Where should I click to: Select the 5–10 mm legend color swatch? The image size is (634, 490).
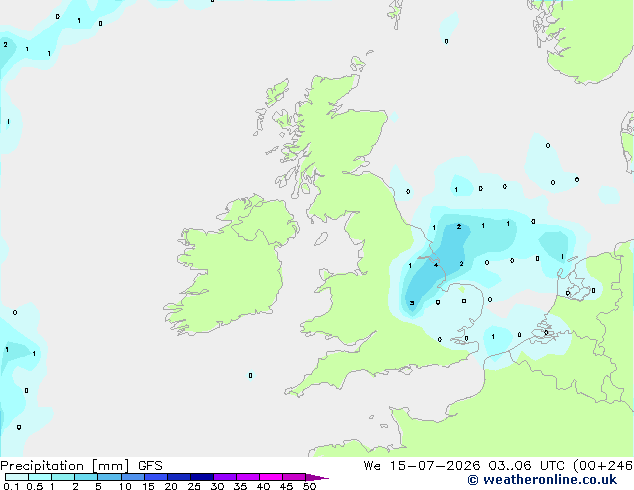click(x=110, y=477)
